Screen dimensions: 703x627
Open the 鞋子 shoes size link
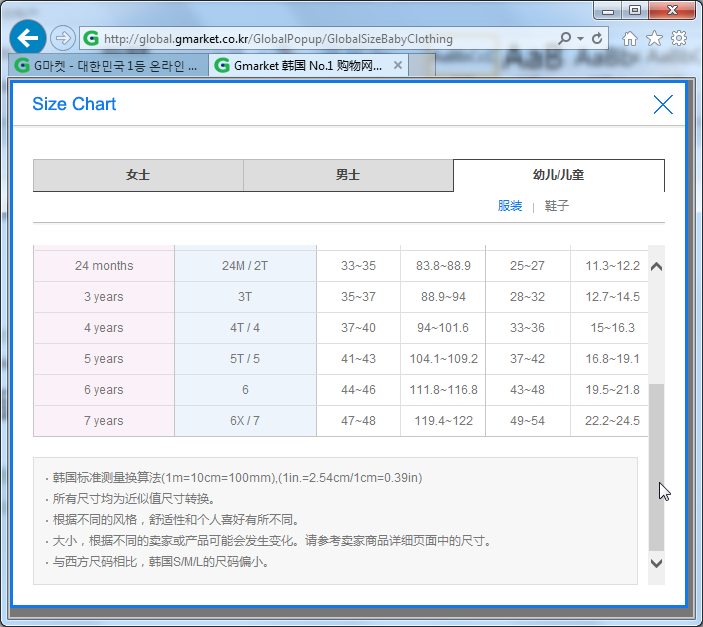click(556, 206)
